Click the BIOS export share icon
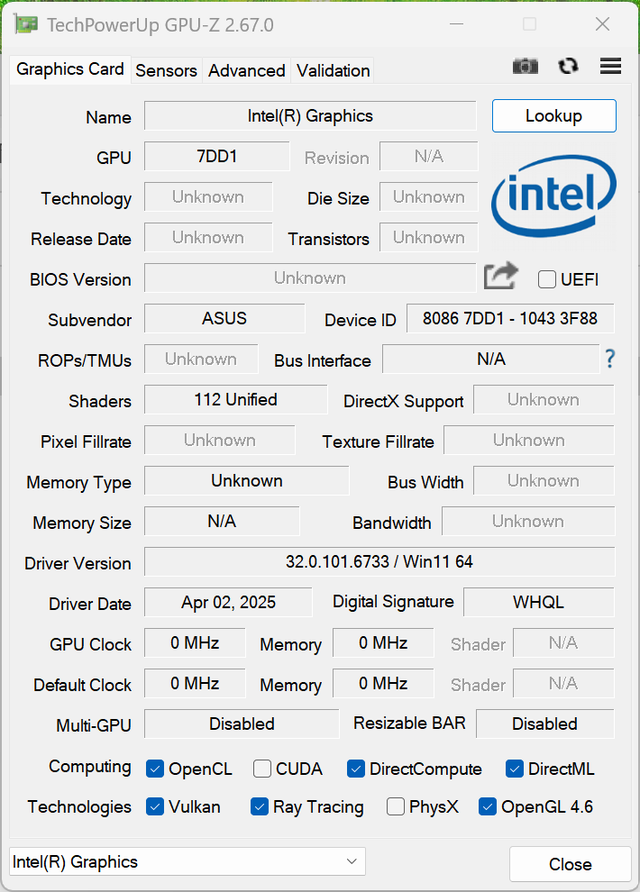This screenshot has width=640, height=892. click(x=501, y=276)
